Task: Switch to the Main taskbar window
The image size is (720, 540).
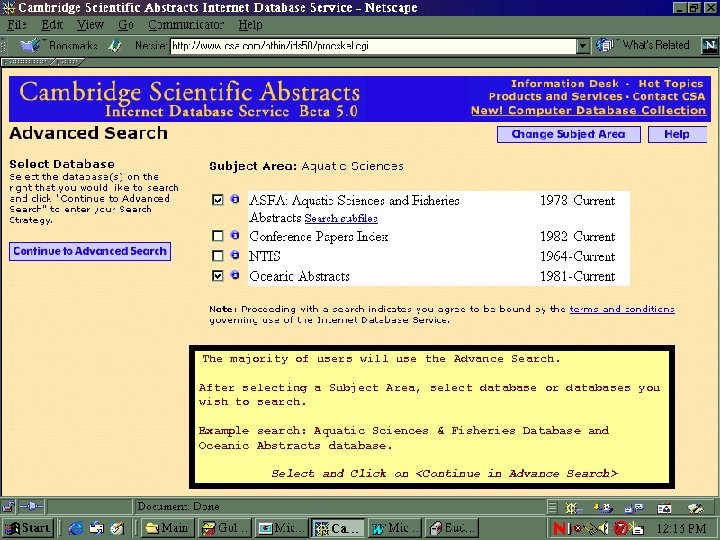Action: 168,529
